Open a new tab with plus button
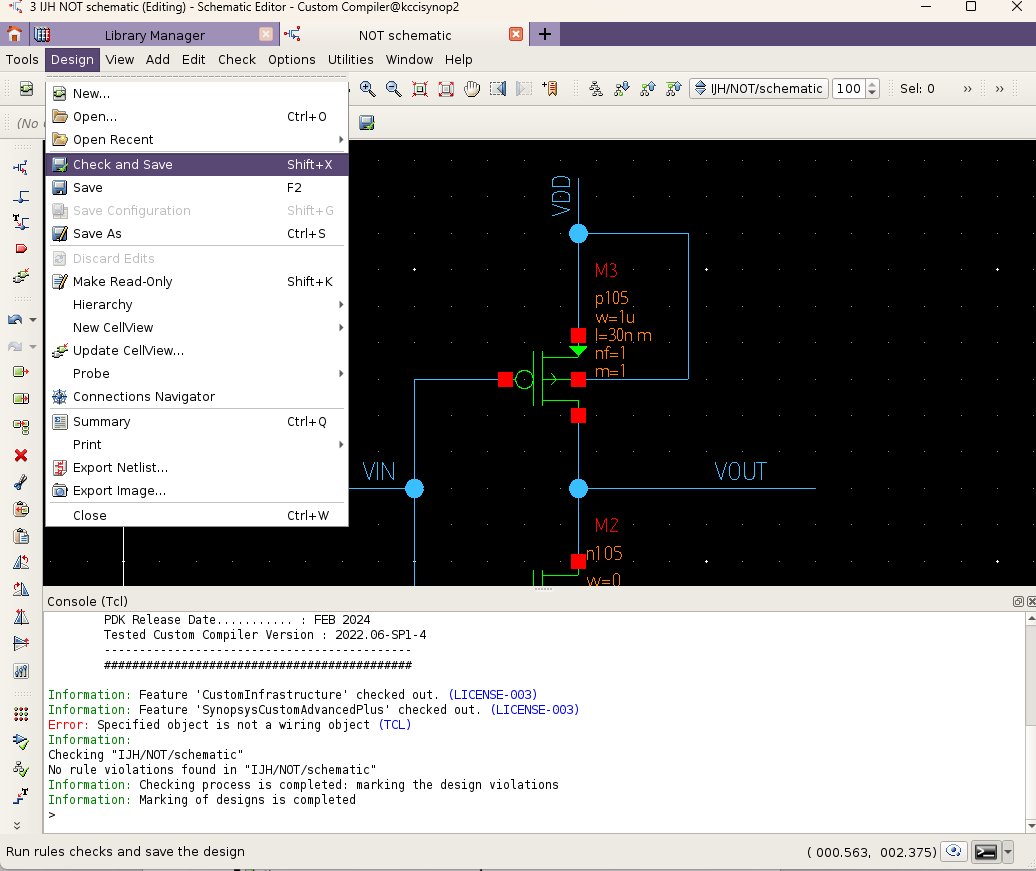Viewport: 1036px width, 871px height. 544,34
